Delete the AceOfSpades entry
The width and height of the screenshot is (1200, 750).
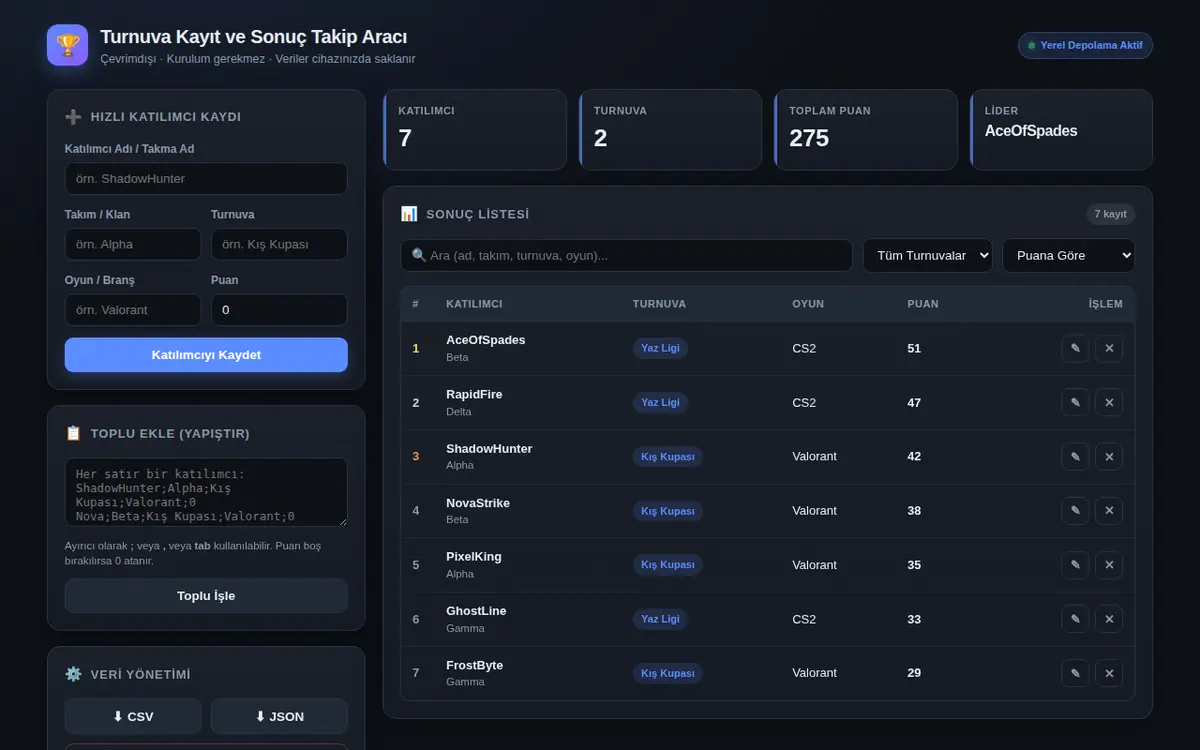pos(1109,348)
